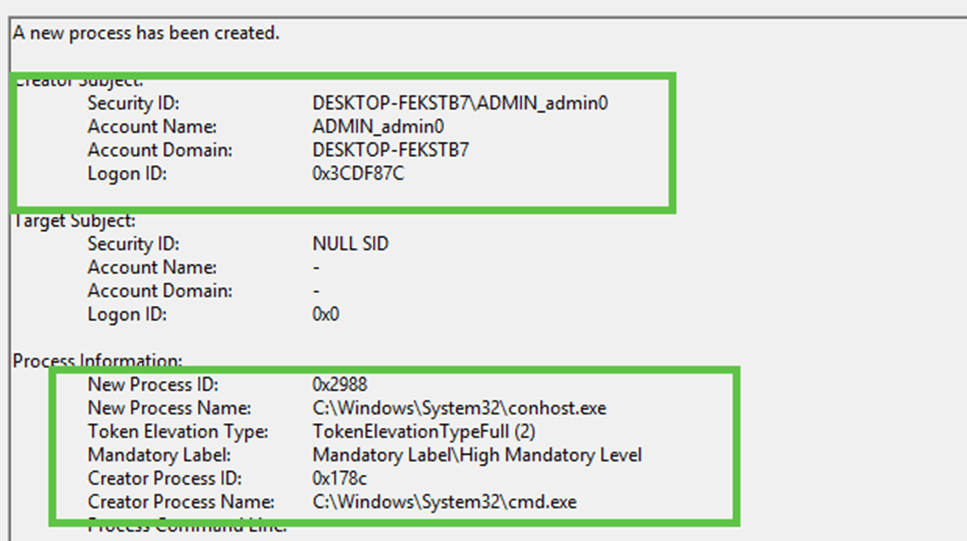Click the 'Mandatory Label:' label
This screenshot has width=967, height=541.
coord(159,455)
